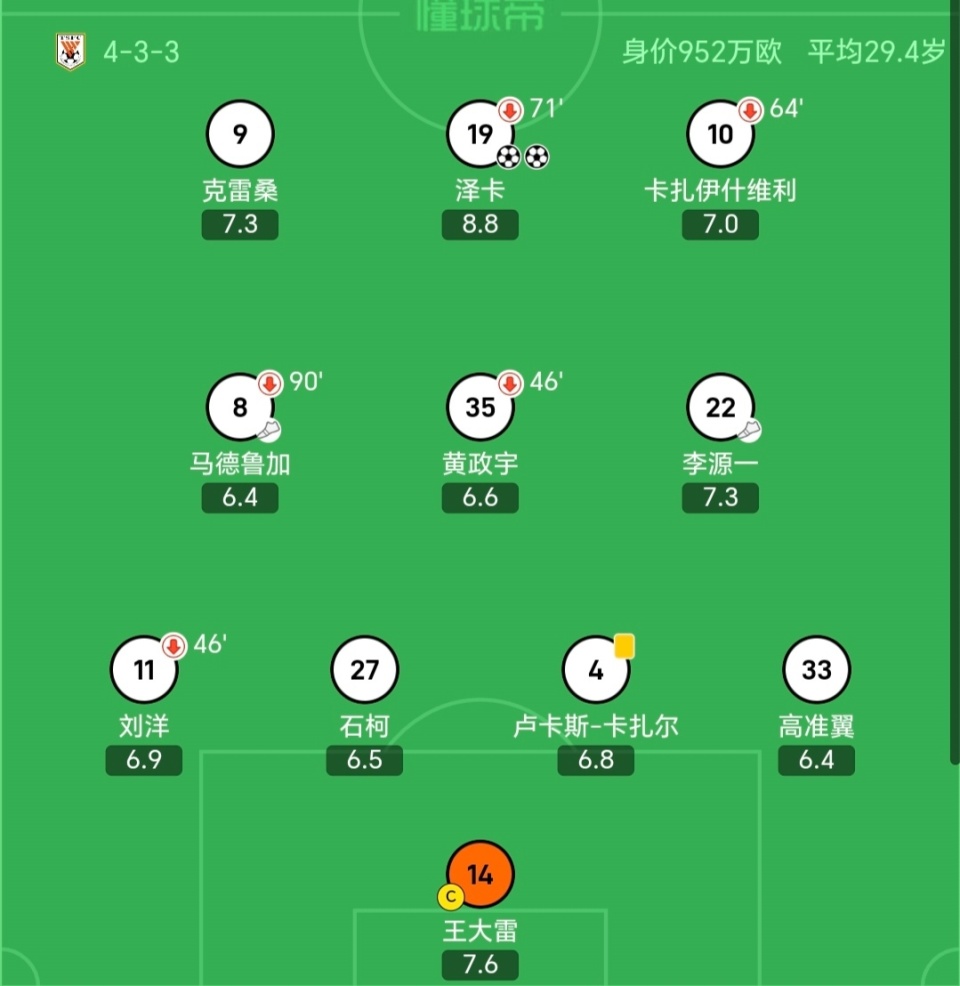Click the goal ball icons beside number 19
This screenshot has height=986, width=960.
523,157
